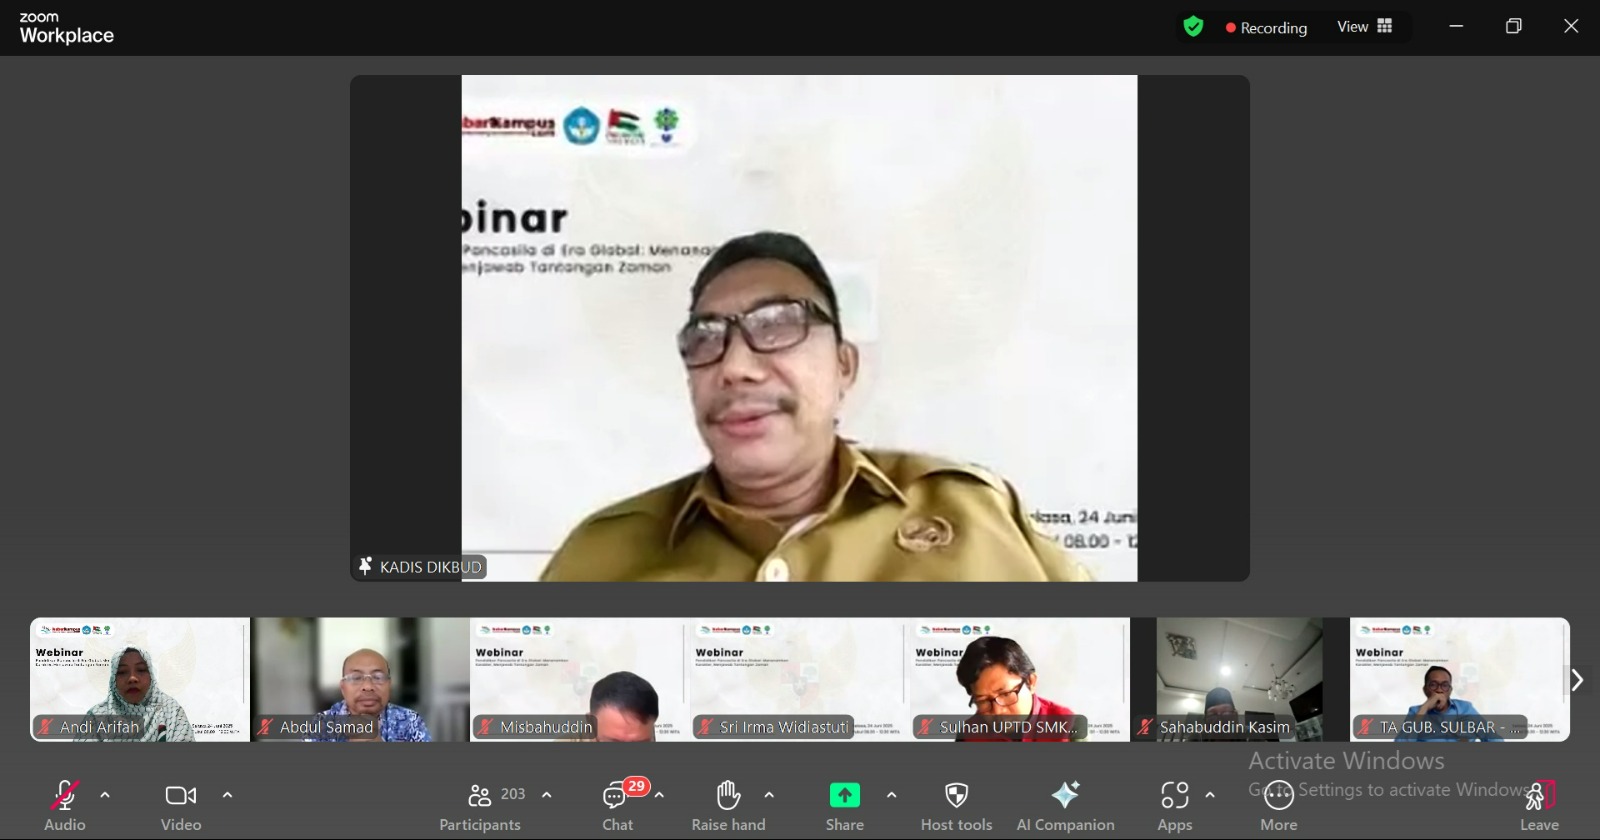Unmute the Audio microphone
Image resolution: width=1600 pixels, height=840 pixels.
click(x=65, y=796)
